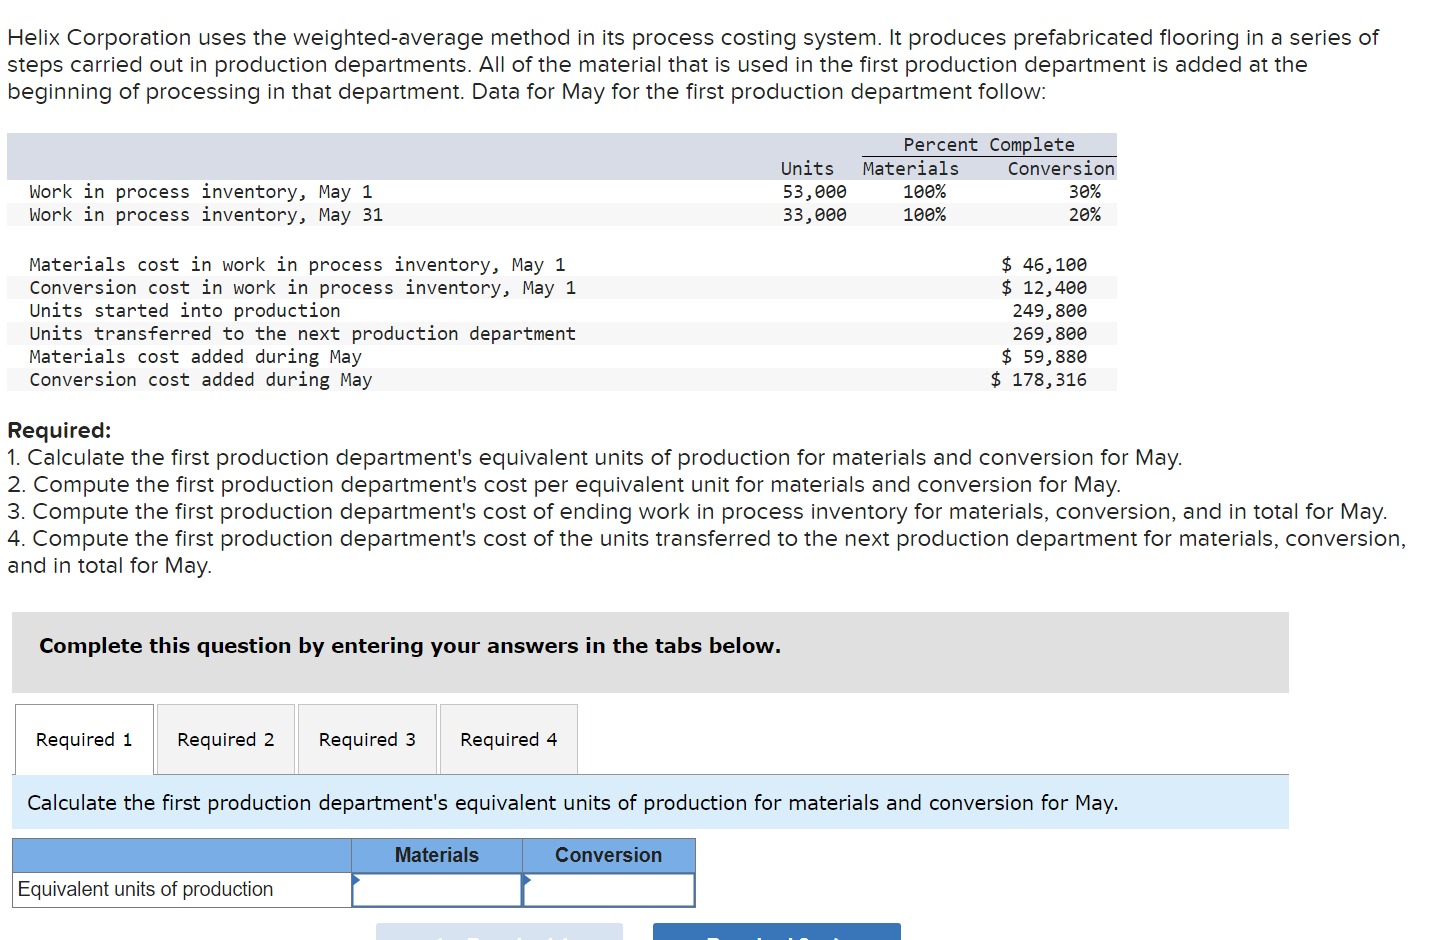This screenshot has width=1448, height=940.
Task: Click the Complete this question banner
Action: [x=409, y=646]
